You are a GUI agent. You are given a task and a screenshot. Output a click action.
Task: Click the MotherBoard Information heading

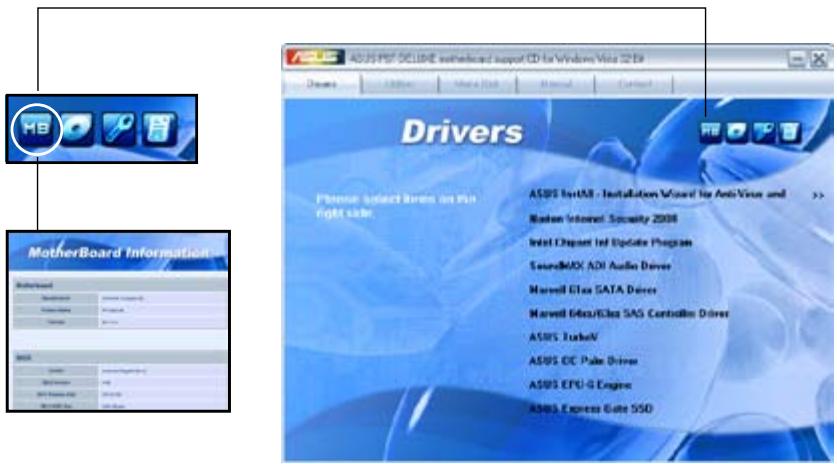(118, 253)
